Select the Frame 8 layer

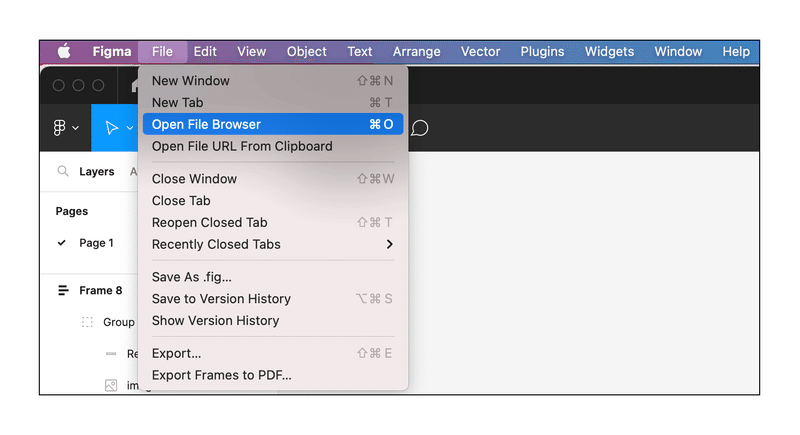tap(101, 291)
